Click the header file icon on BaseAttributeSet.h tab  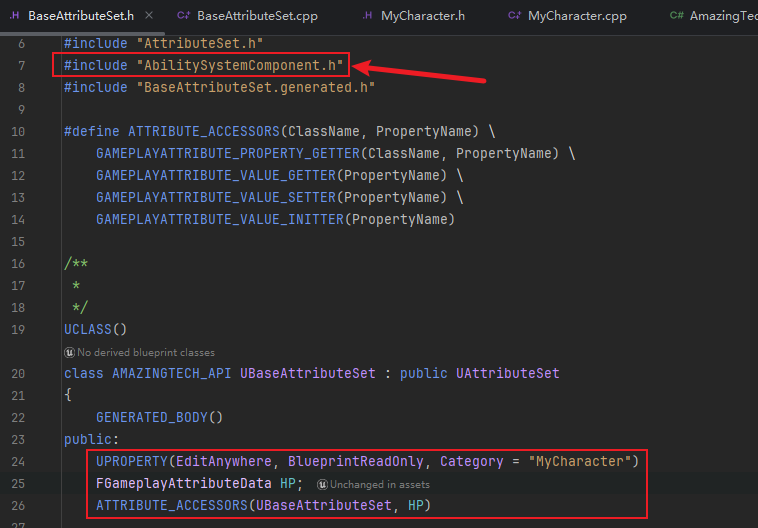(14, 16)
